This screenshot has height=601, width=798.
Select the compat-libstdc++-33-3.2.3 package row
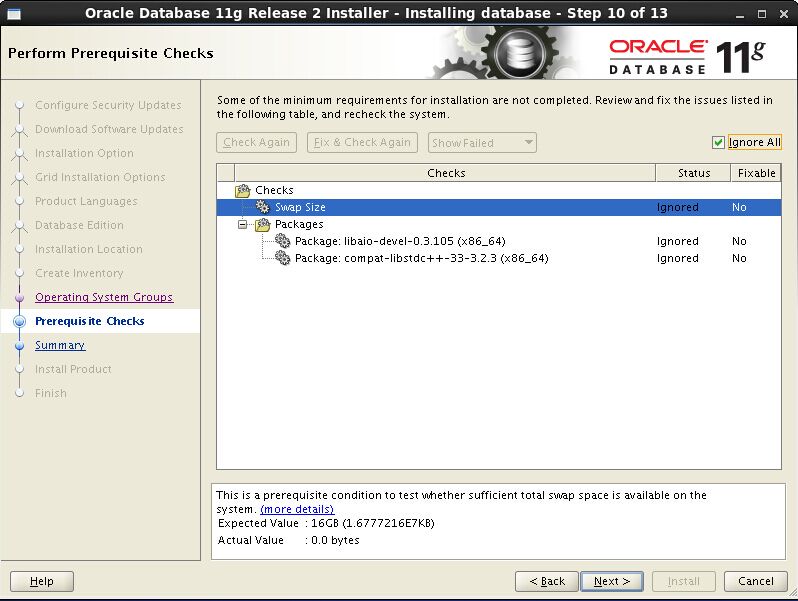pyautogui.click(x=499, y=258)
